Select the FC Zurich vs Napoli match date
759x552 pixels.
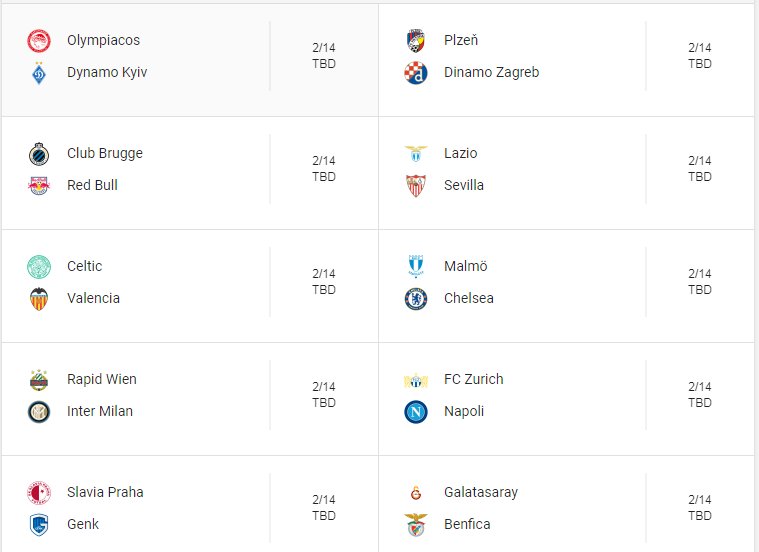click(700, 386)
